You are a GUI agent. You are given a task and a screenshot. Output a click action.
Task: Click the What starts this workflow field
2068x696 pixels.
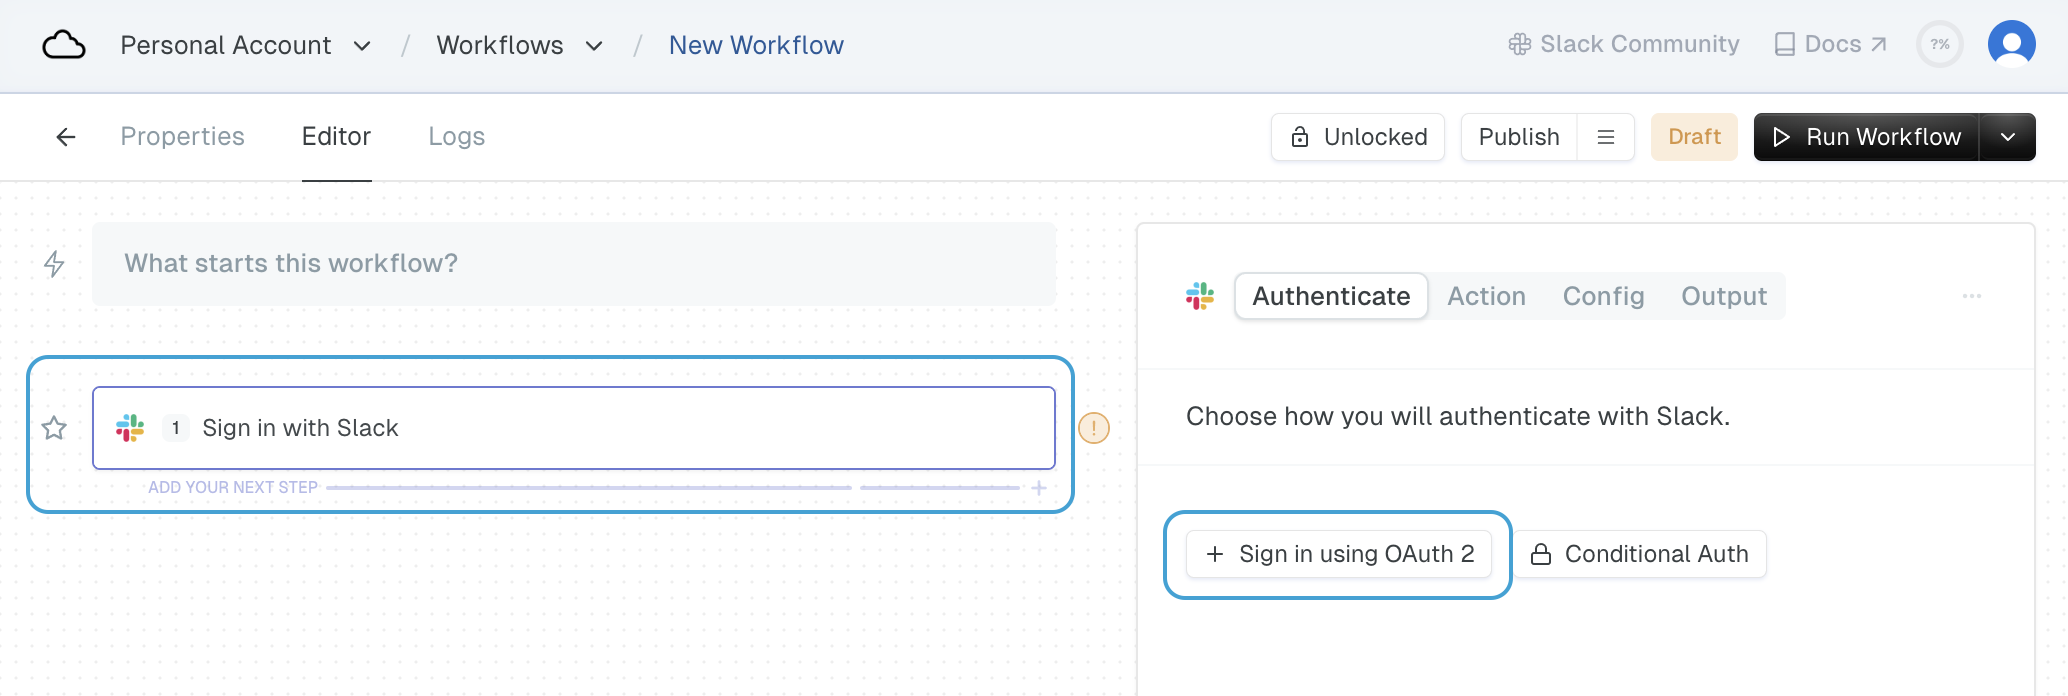coord(573,264)
